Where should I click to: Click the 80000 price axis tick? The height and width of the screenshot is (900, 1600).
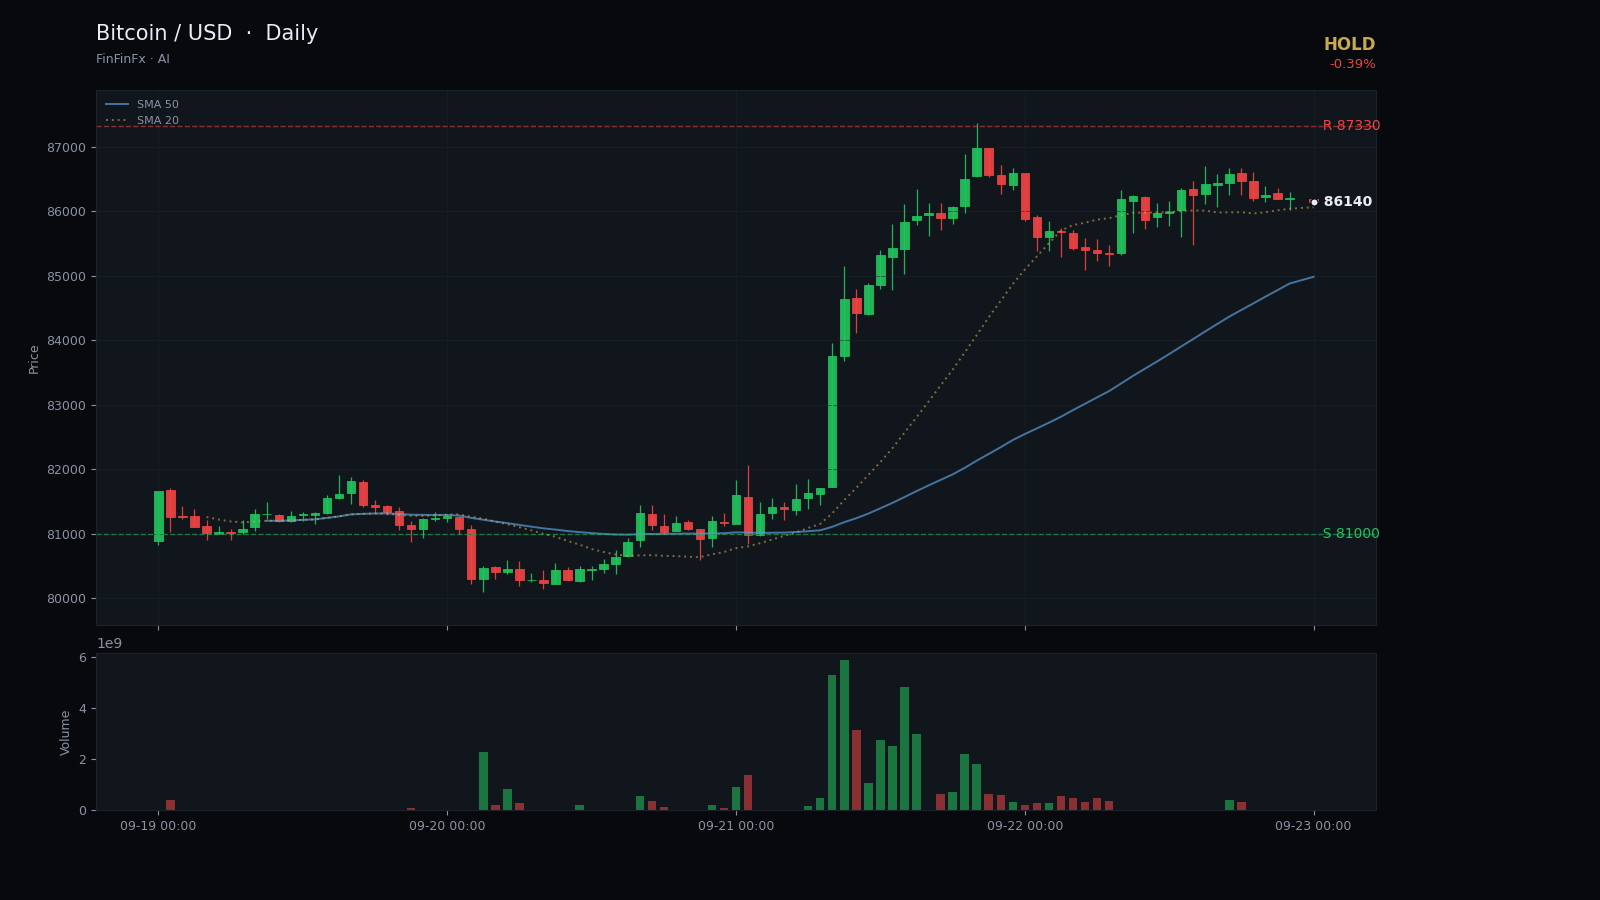tap(67, 599)
